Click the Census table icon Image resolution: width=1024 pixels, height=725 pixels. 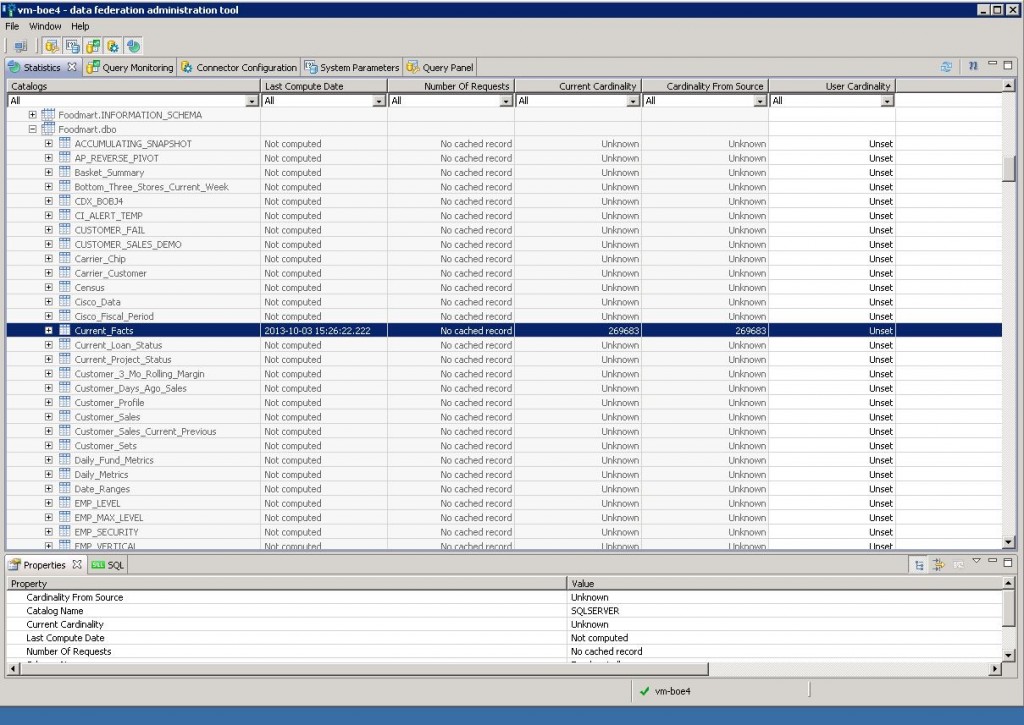click(65, 287)
